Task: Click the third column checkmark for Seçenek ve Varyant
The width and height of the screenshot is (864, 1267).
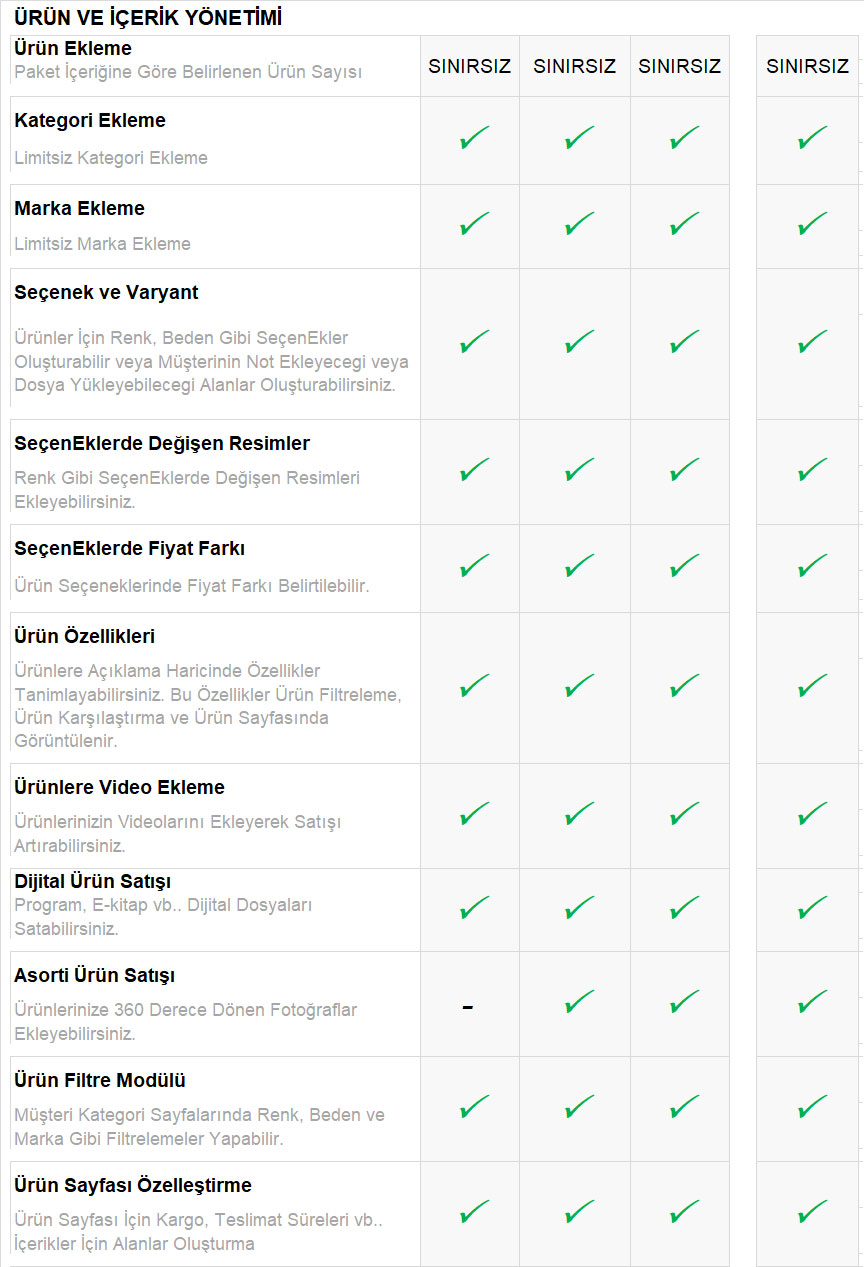Action: point(684,342)
